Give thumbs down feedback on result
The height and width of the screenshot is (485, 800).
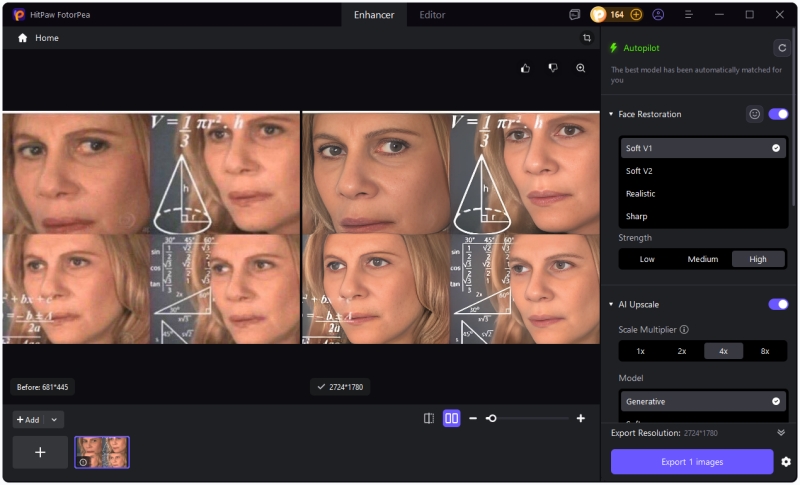(553, 68)
